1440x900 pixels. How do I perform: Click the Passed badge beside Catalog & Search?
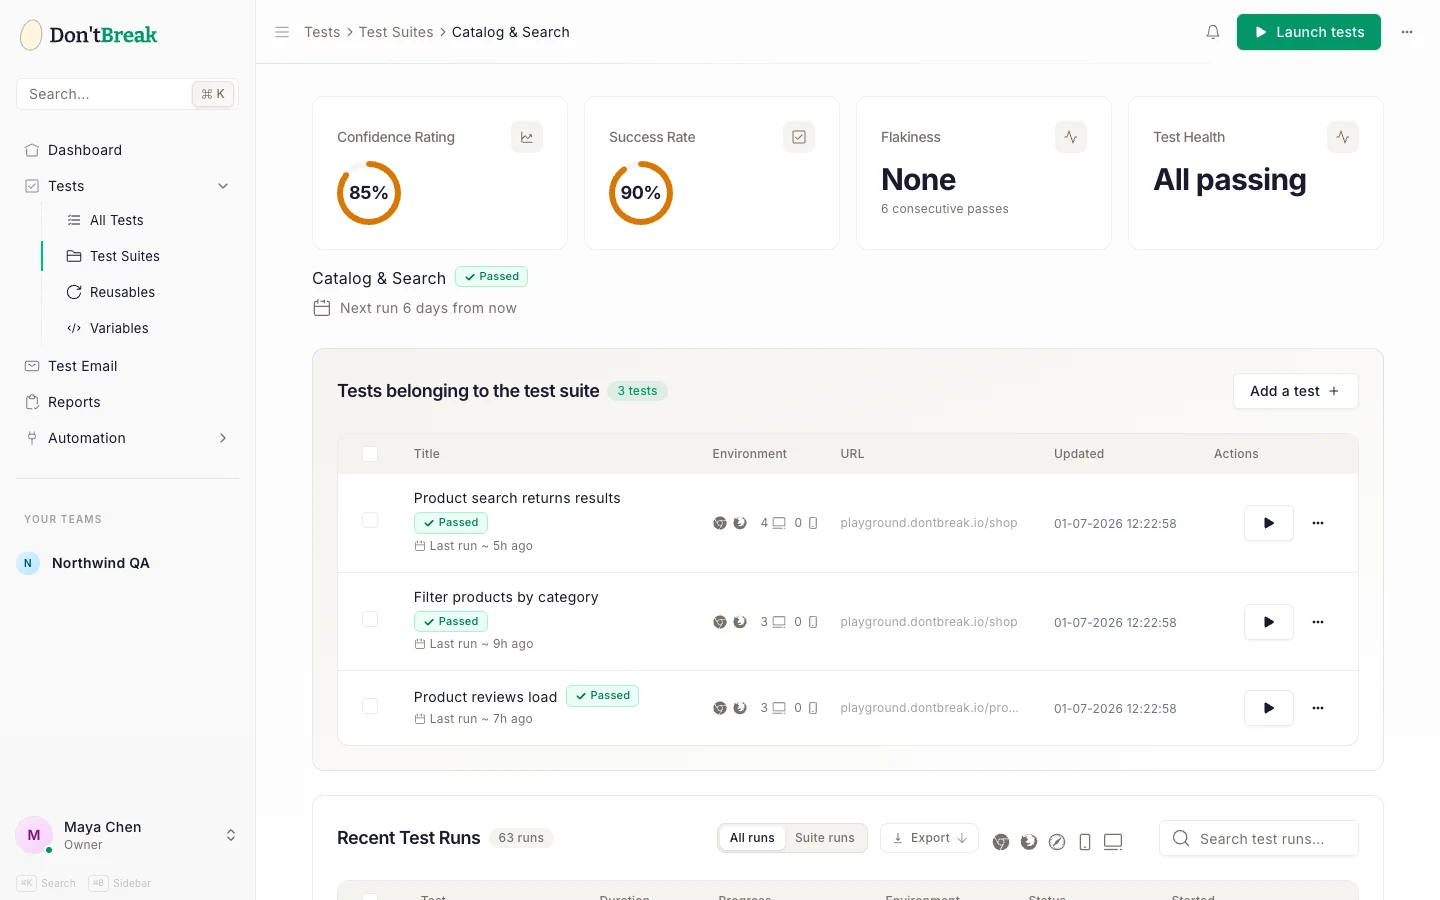click(x=491, y=277)
